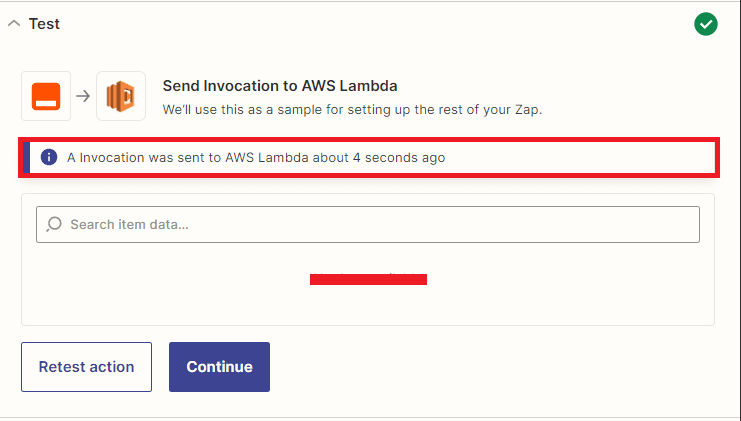
Task: Click the red redacted bar in results
Action: pos(368,279)
